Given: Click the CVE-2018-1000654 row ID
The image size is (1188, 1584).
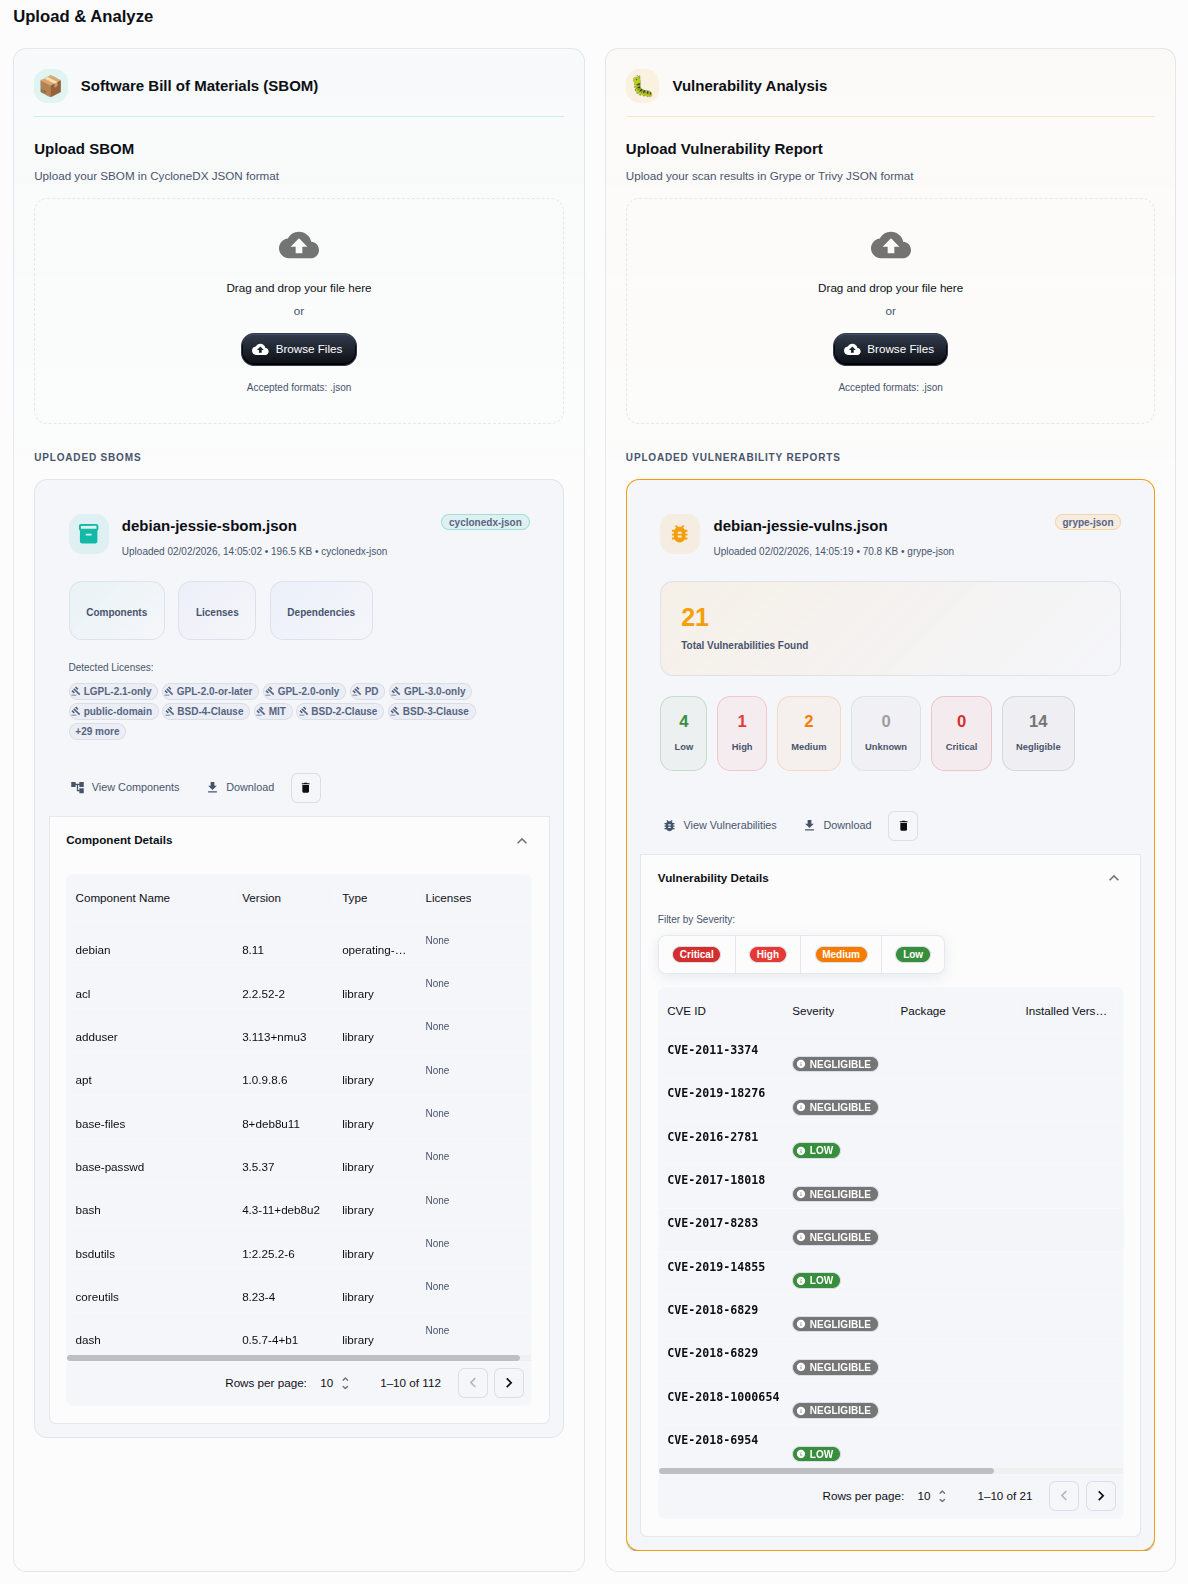Looking at the screenshot, I should tap(723, 1397).
